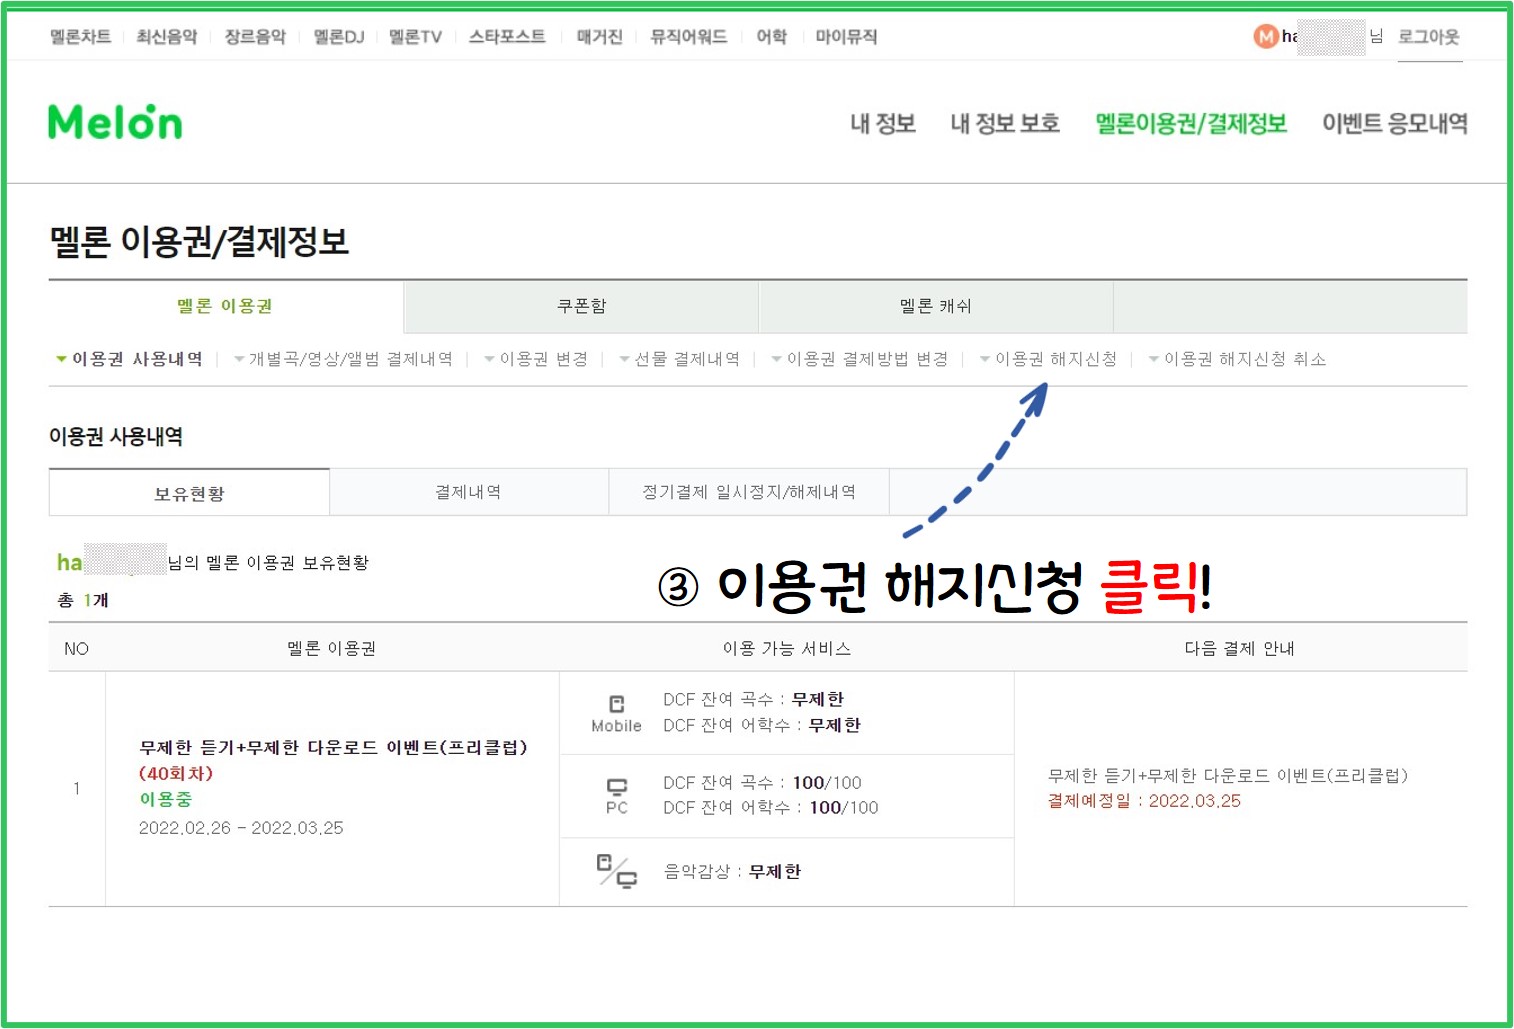The image size is (1514, 1029).
Task: Click the 이용중 status text
Action: click(x=166, y=799)
